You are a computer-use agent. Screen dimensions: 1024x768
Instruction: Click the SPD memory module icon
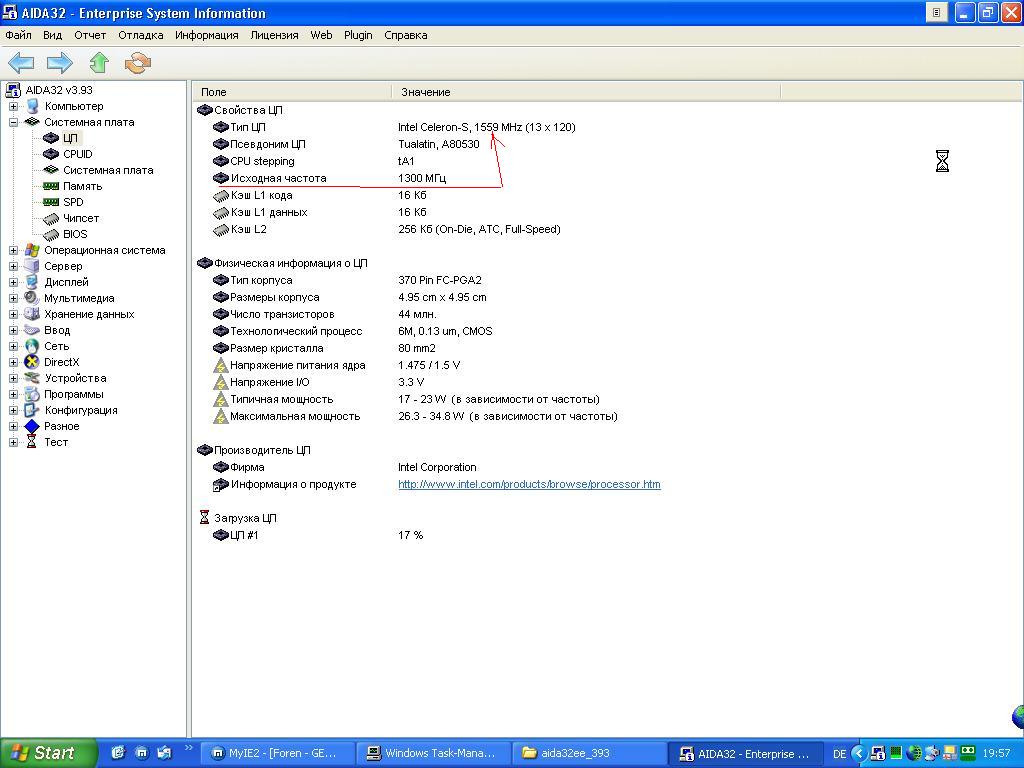(51, 202)
